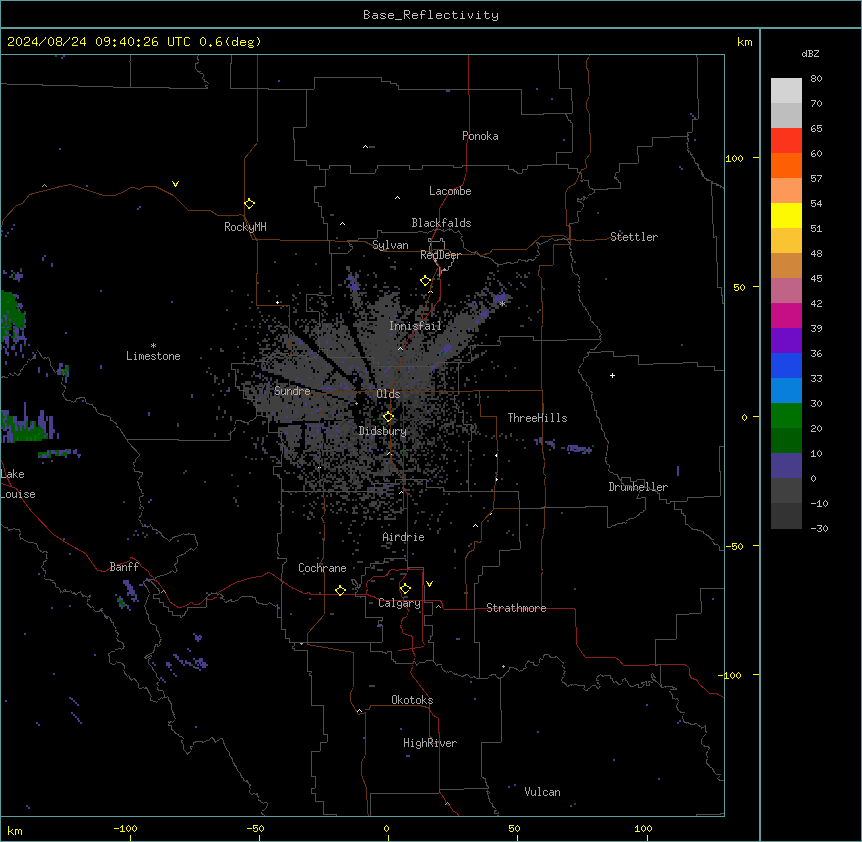862x842 pixels.
Task: Pick the red 65–60 dBZ swatch
Action: click(x=786, y=141)
